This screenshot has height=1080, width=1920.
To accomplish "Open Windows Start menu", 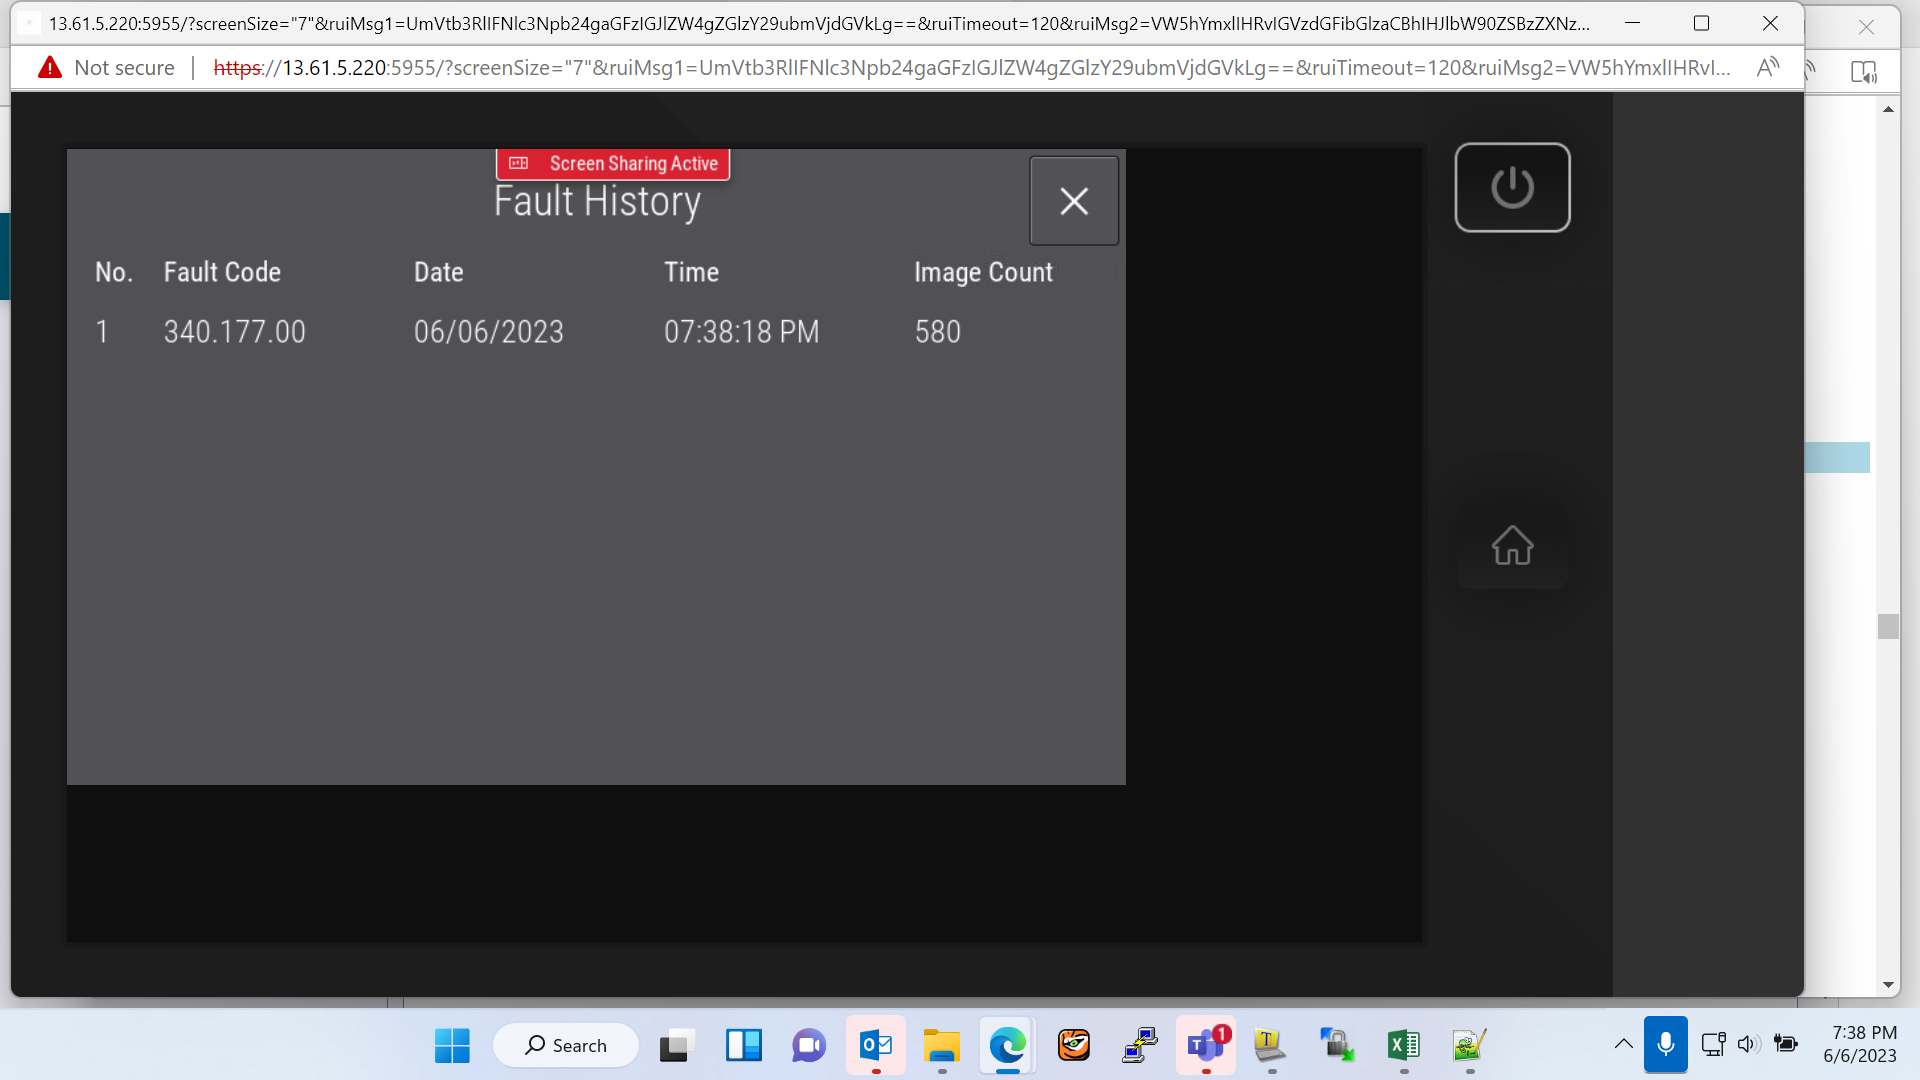I will click(452, 1046).
